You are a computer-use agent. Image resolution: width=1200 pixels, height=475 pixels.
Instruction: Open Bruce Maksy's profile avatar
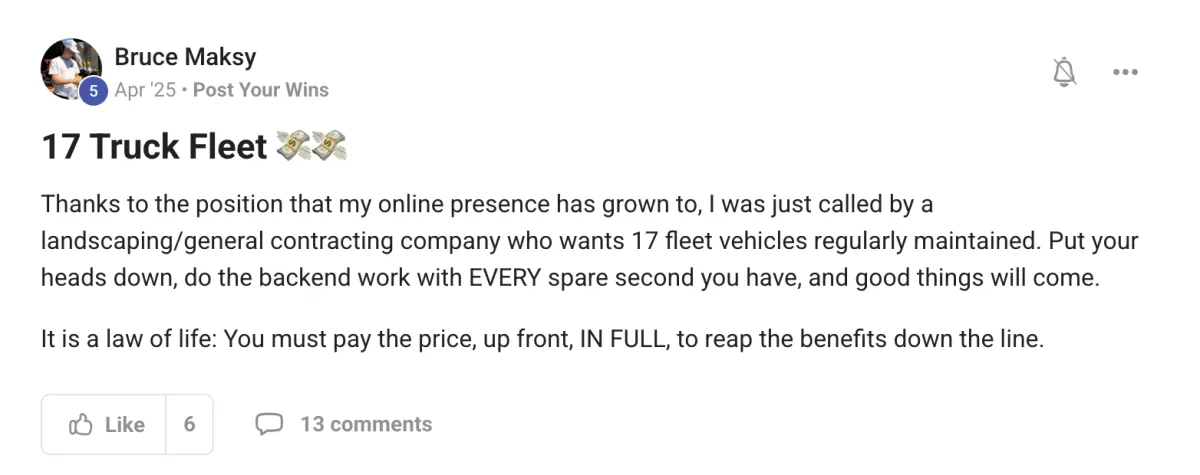tap(71, 69)
